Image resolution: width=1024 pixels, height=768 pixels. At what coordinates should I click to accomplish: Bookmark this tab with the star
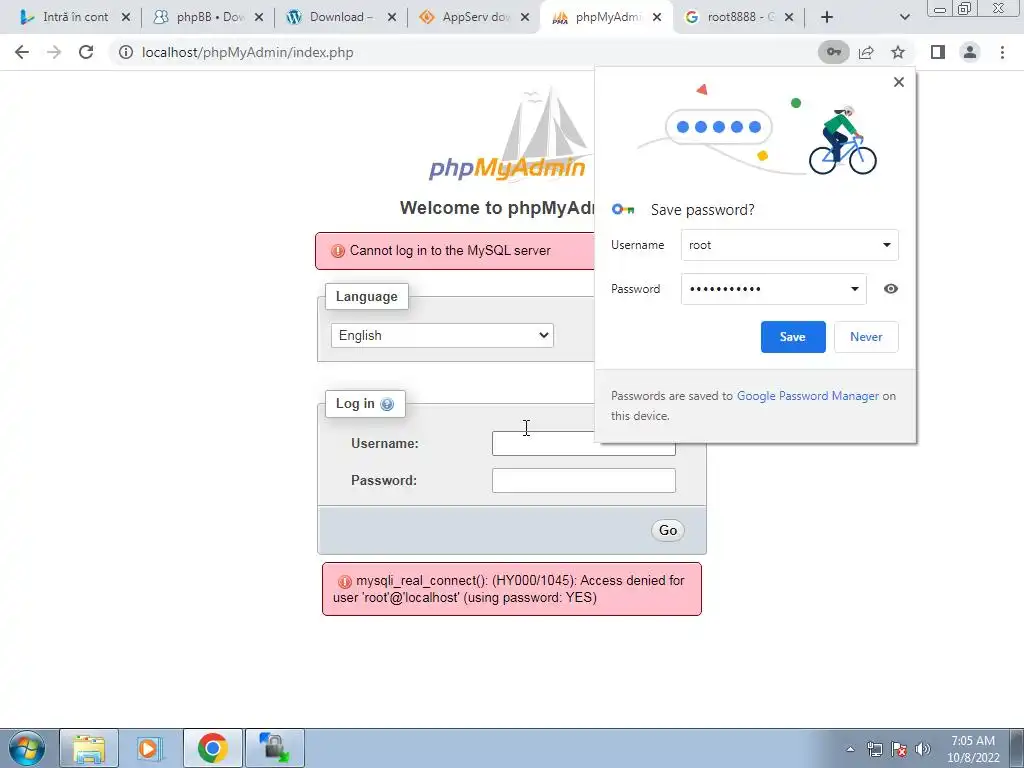point(898,52)
